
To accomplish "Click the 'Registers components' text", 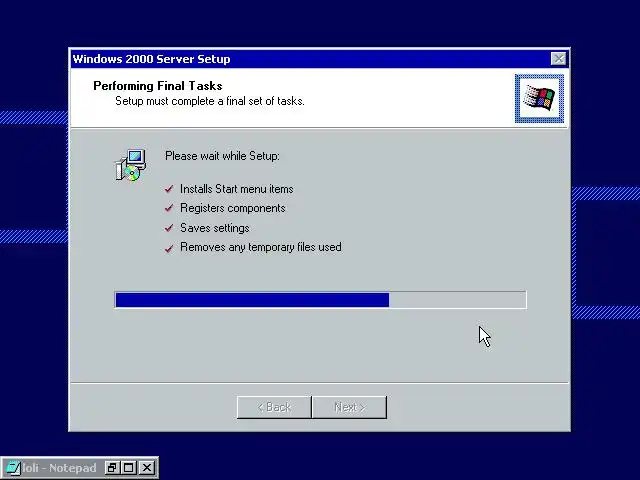I will [233, 208].
